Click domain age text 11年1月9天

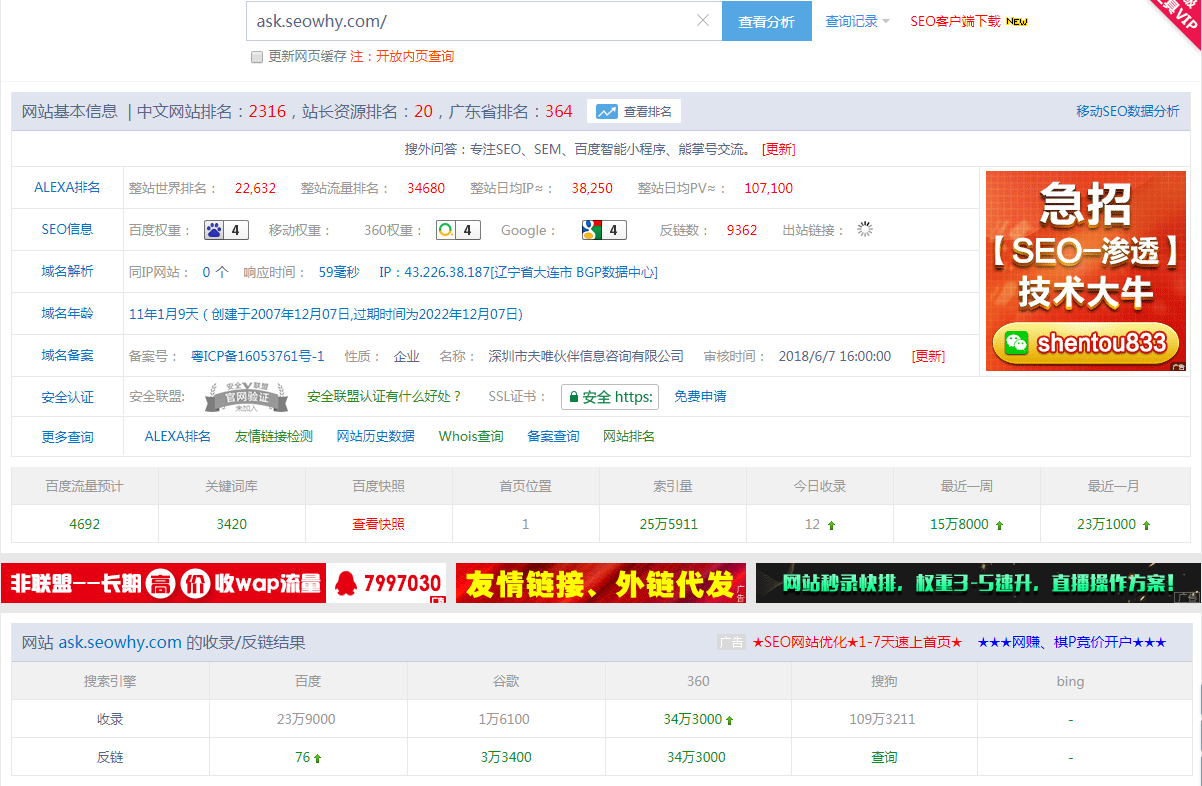(x=164, y=314)
